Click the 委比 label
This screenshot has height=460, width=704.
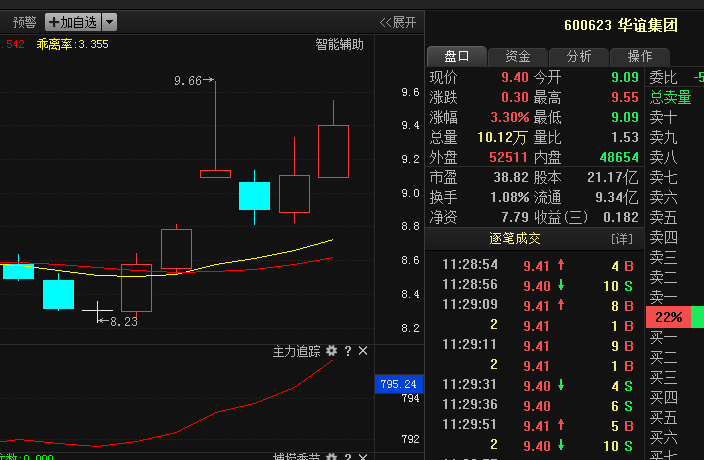[x=663, y=78]
